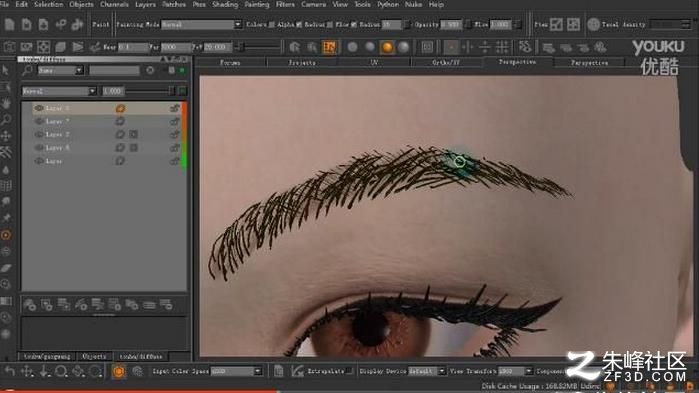The width and height of the screenshot is (699, 393).
Task: Open the Input Color Space dropdown
Action: click(236, 371)
